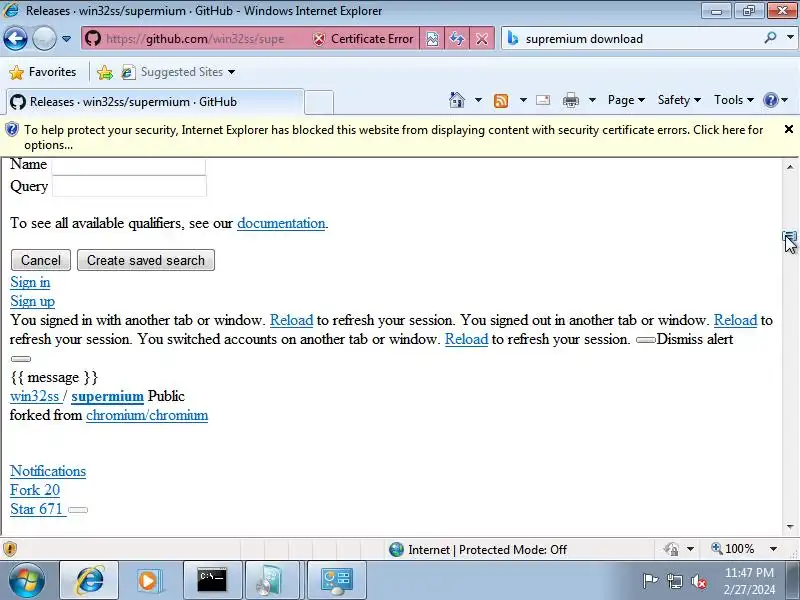The image size is (800, 600).
Task: Open the supermium repository link
Action: [x=107, y=396]
